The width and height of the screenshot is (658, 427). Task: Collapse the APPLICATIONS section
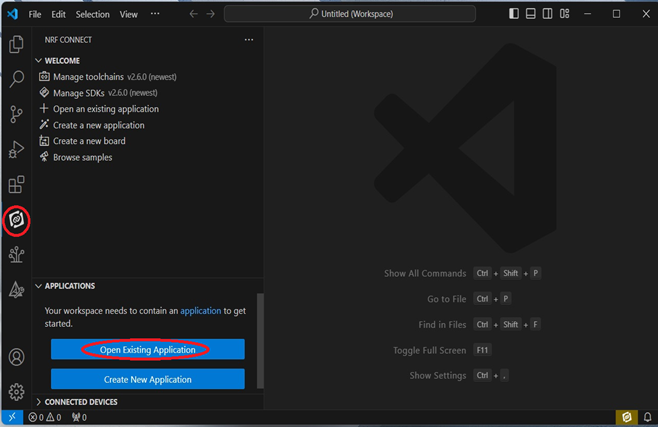pyautogui.click(x=39, y=286)
